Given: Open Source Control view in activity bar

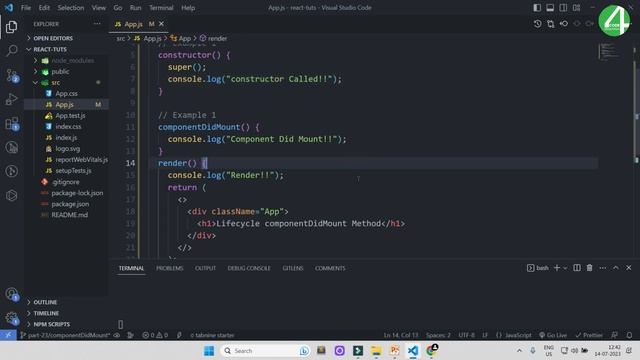Looking at the screenshot, I should click(12, 76).
